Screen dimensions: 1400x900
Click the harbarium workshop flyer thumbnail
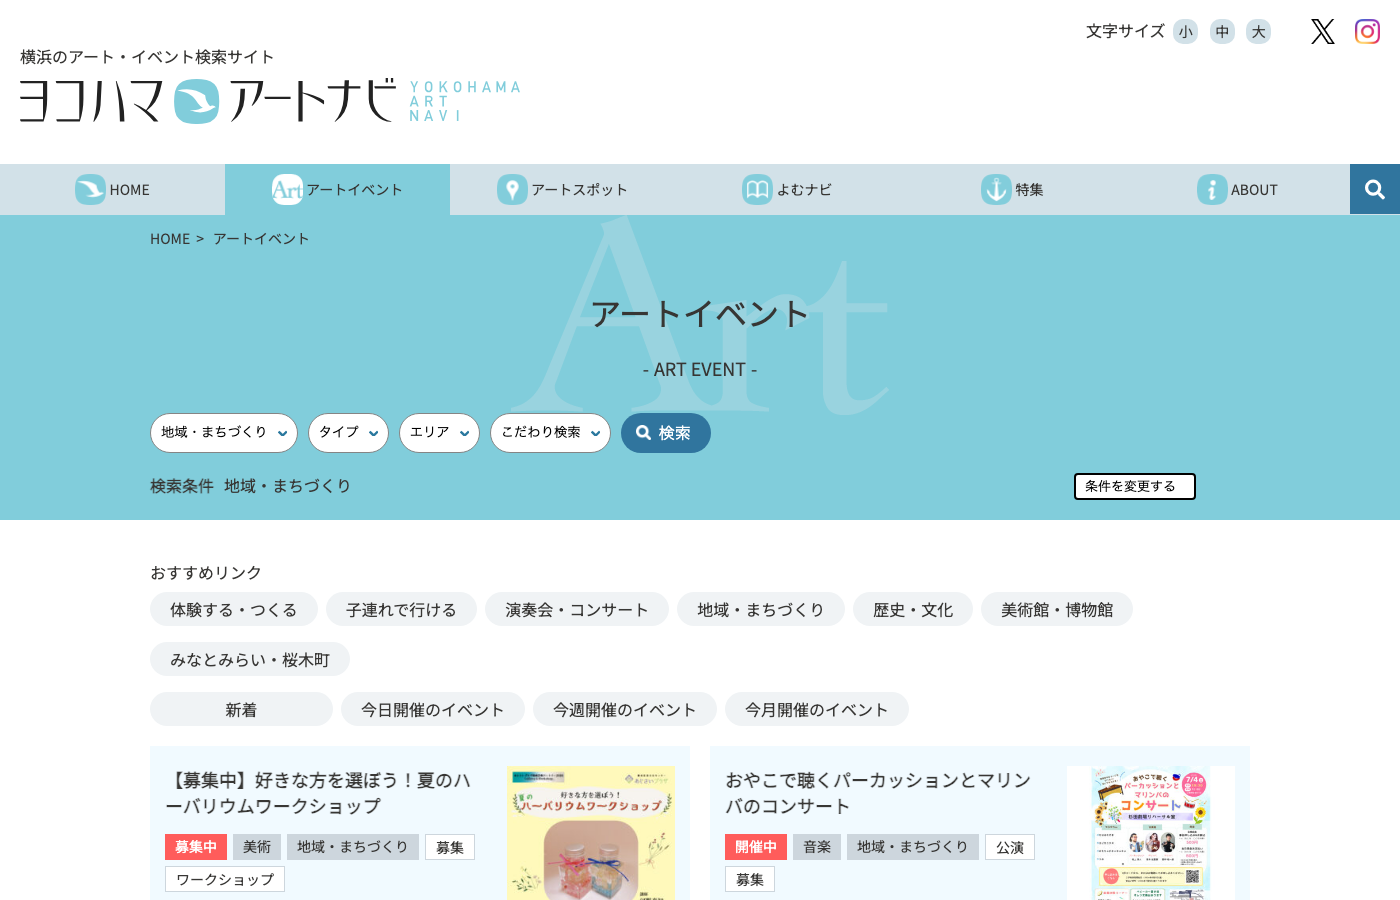pos(591,833)
